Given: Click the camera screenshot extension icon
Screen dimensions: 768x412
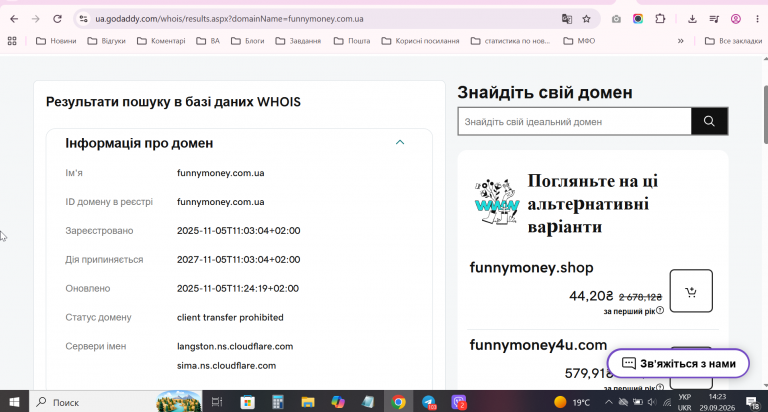Looking at the screenshot, I should 616,19.
